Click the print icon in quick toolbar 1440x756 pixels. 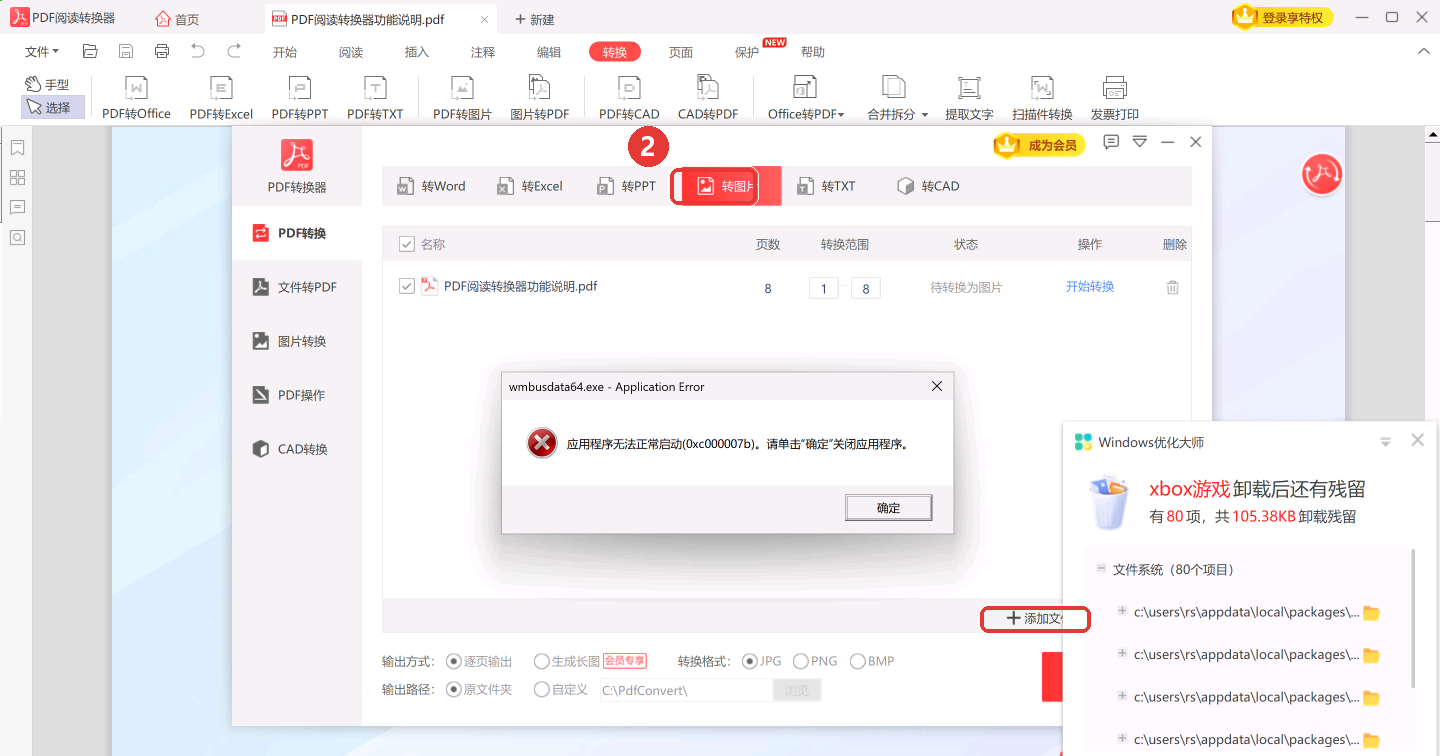point(162,51)
